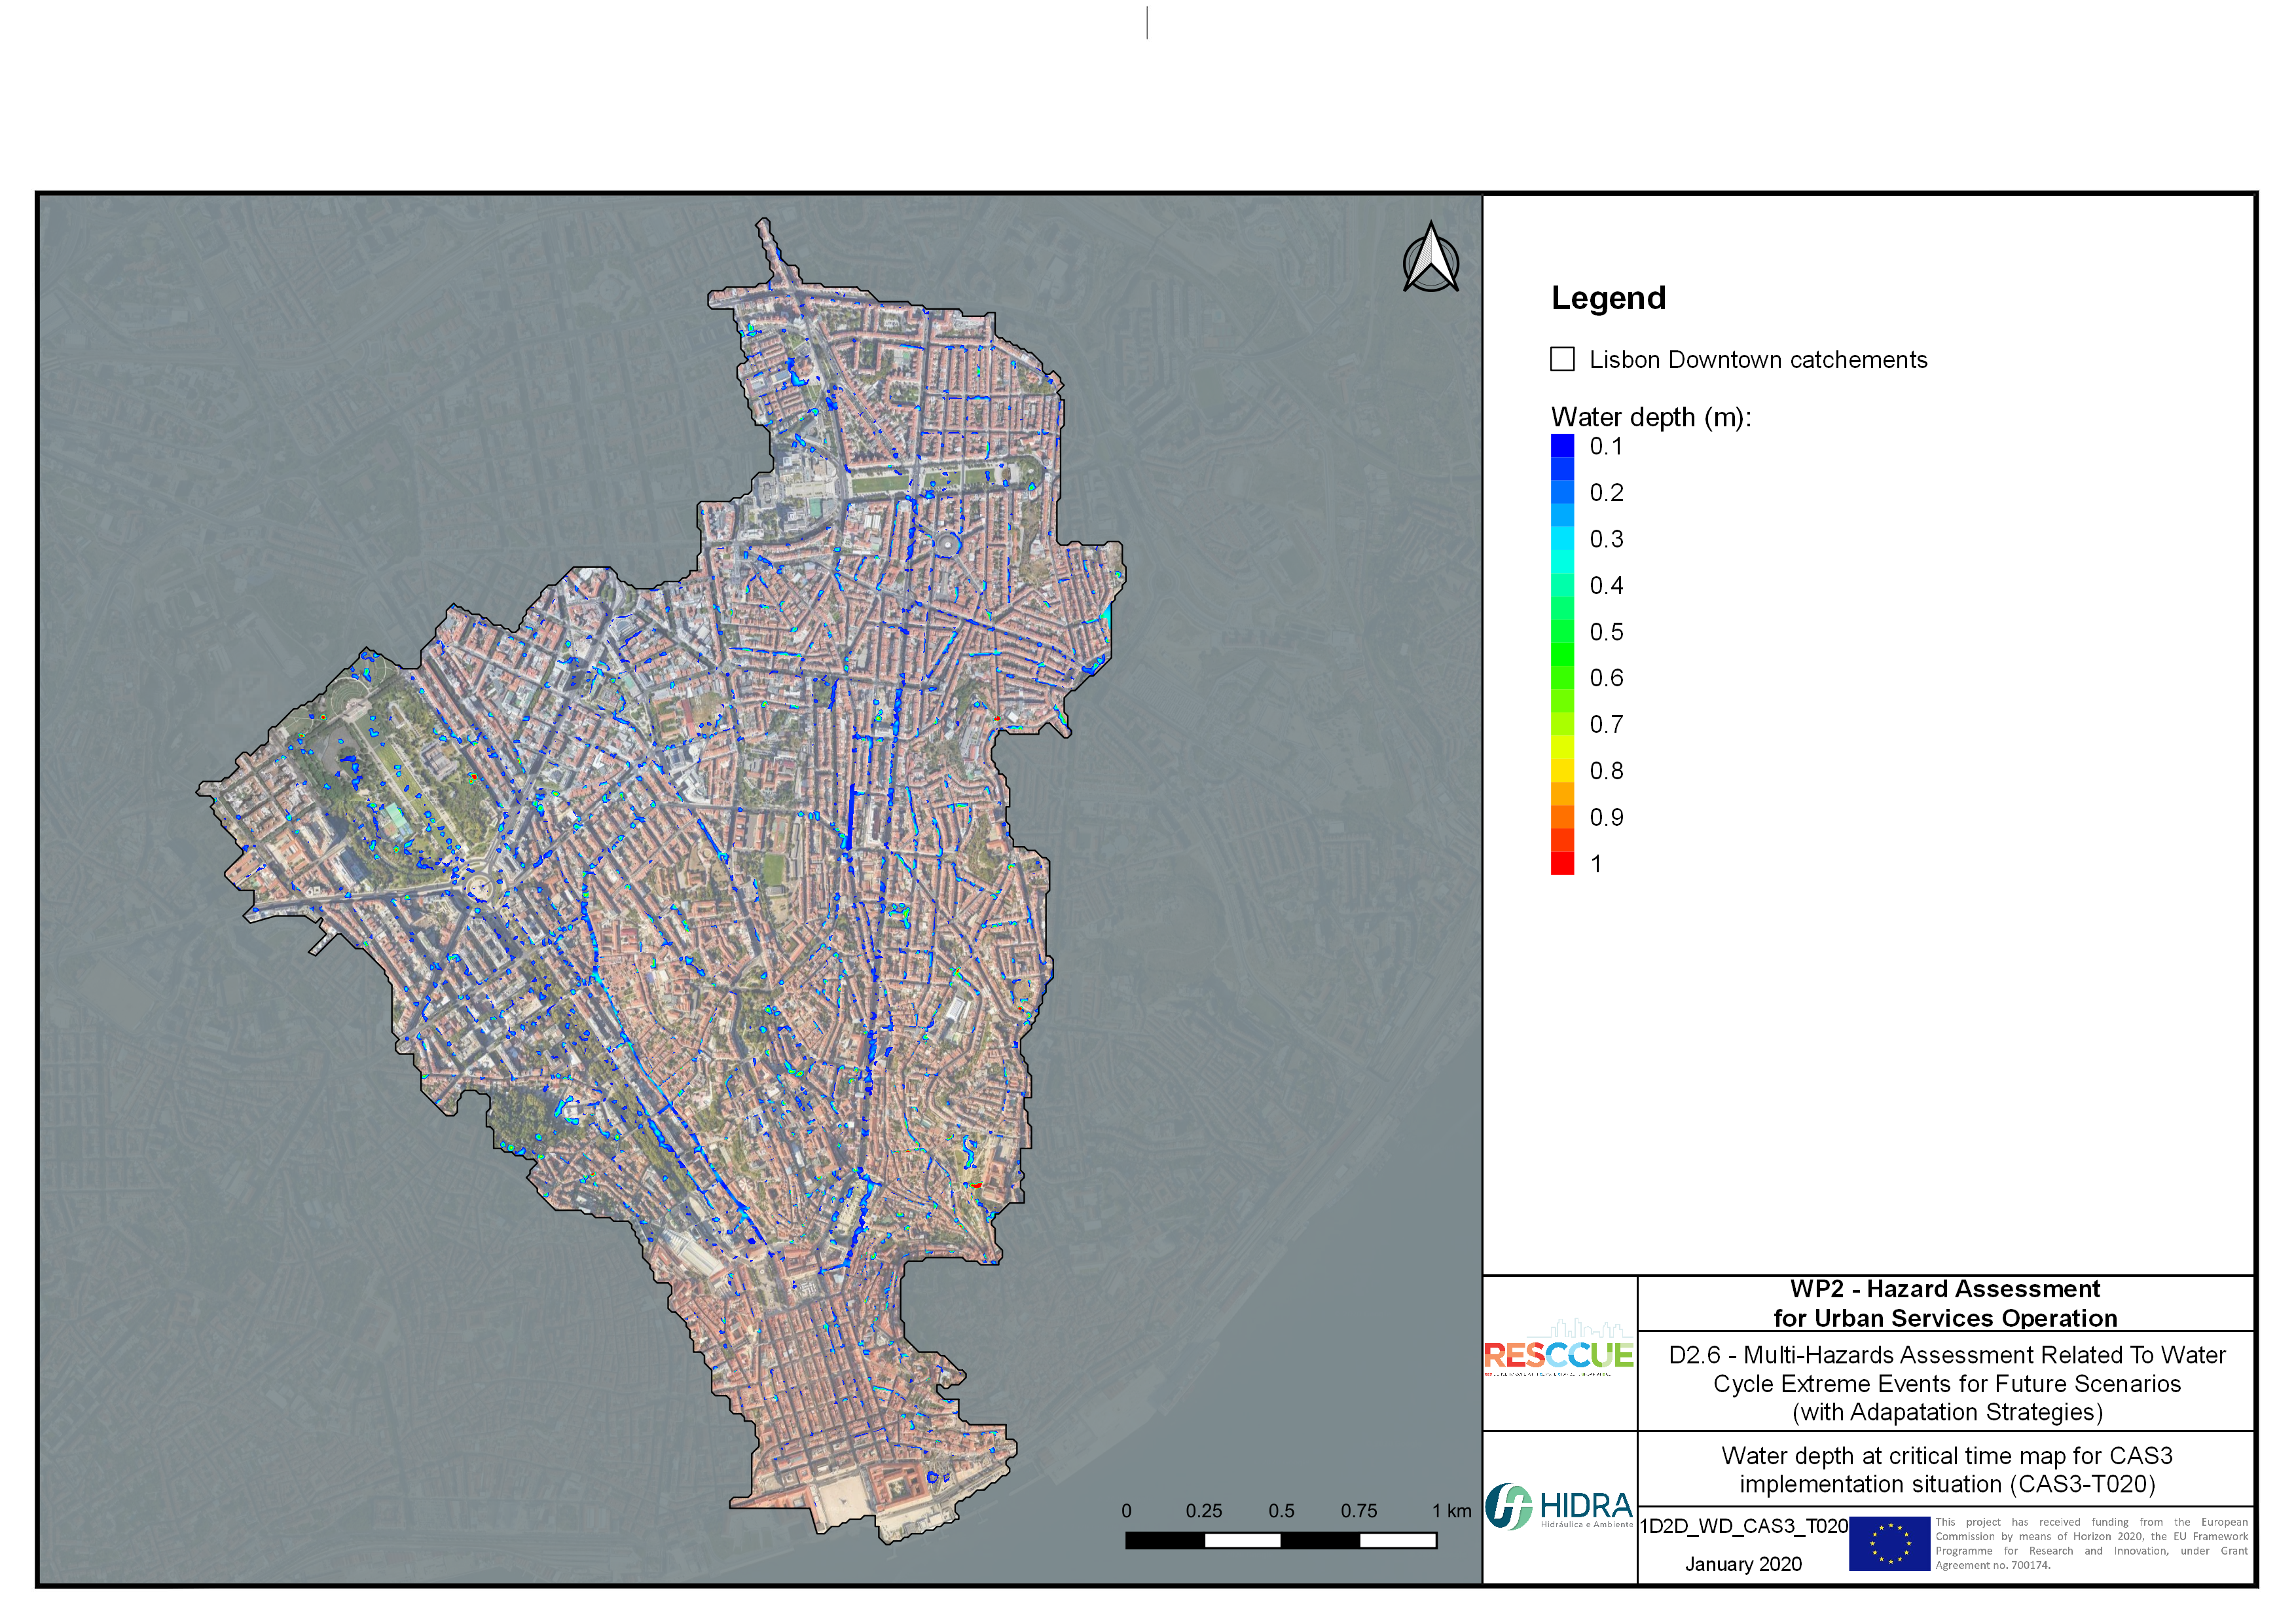Image resolution: width=2296 pixels, height=1624 pixels.
Task: Click the 0.5 mark on scale bar
Action: click(1281, 1510)
